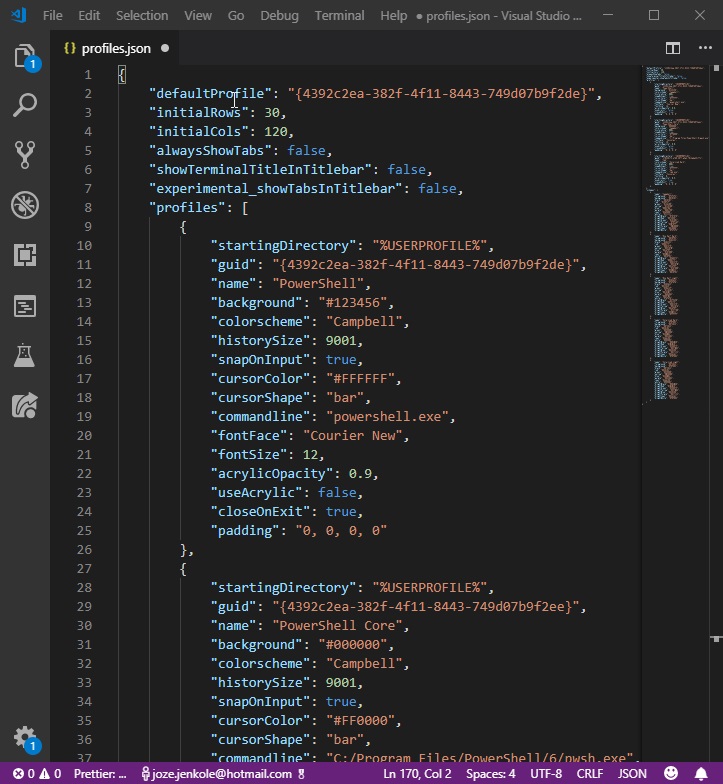Click "Campbell" colorscheme value on line 14
The image size is (723, 784).
[x=364, y=322]
